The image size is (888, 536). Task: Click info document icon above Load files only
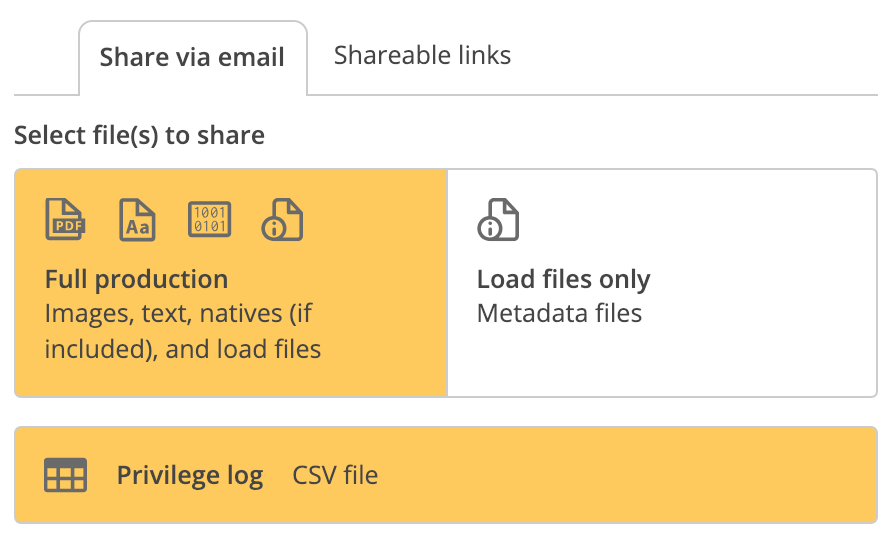click(498, 219)
